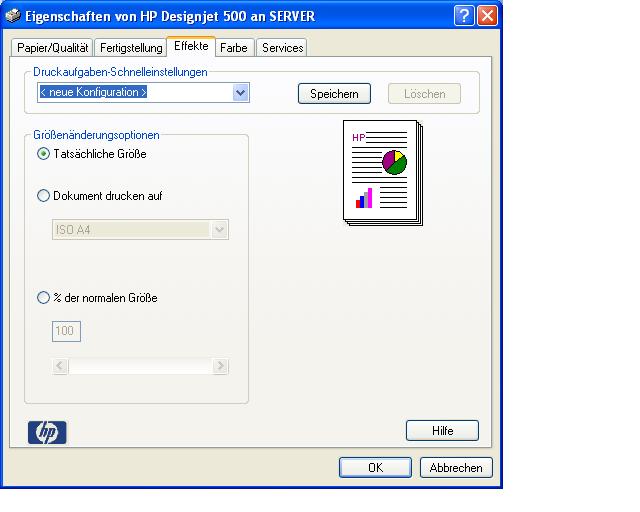Click the document preview thumbnail
Viewport: 640px width, 512px height.
(383, 173)
